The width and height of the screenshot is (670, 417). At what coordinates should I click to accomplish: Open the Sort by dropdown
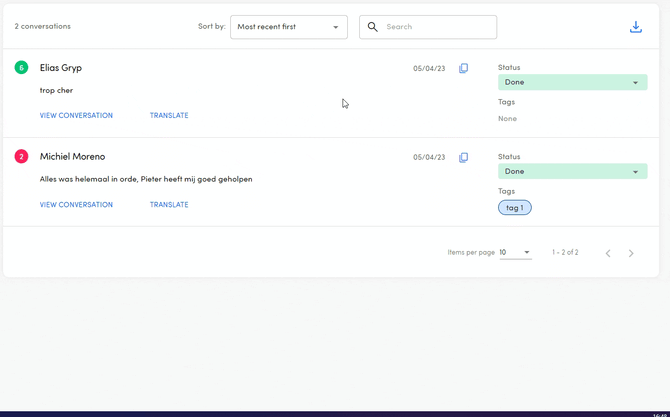288,27
